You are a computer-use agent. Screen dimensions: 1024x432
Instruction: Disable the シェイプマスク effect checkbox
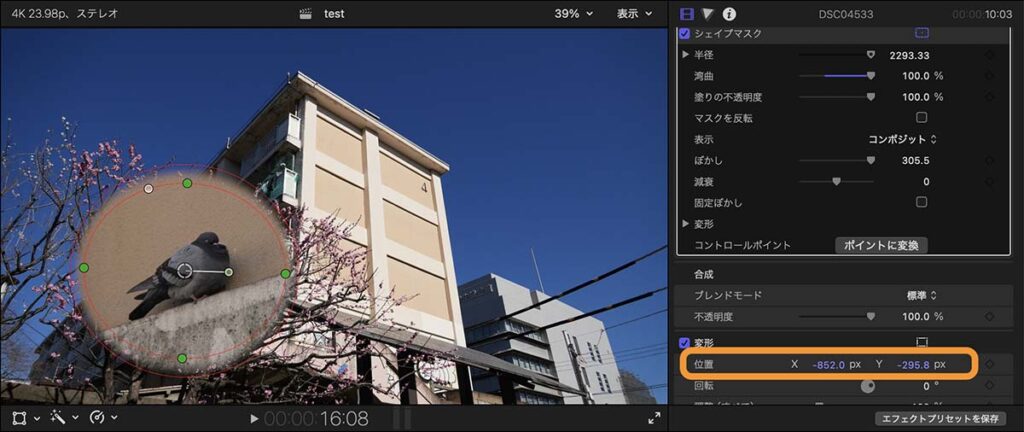(x=685, y=34)
